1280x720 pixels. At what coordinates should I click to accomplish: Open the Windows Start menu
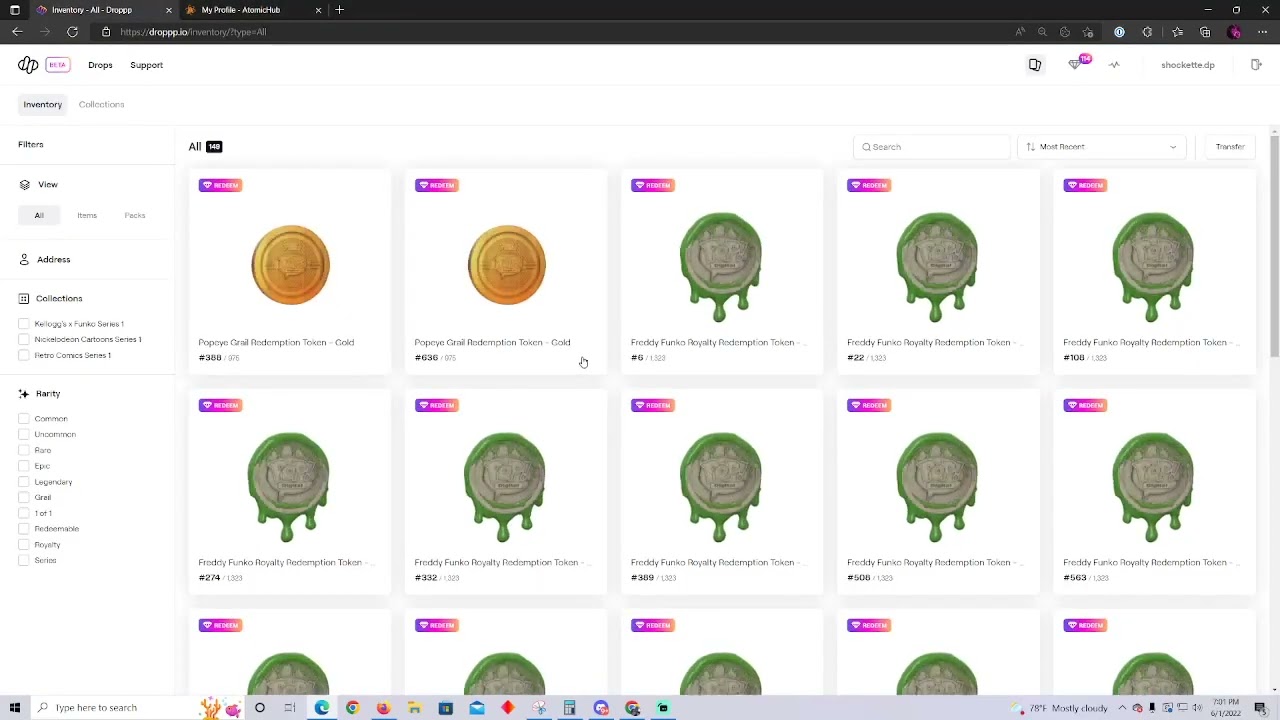coord(15,708)
